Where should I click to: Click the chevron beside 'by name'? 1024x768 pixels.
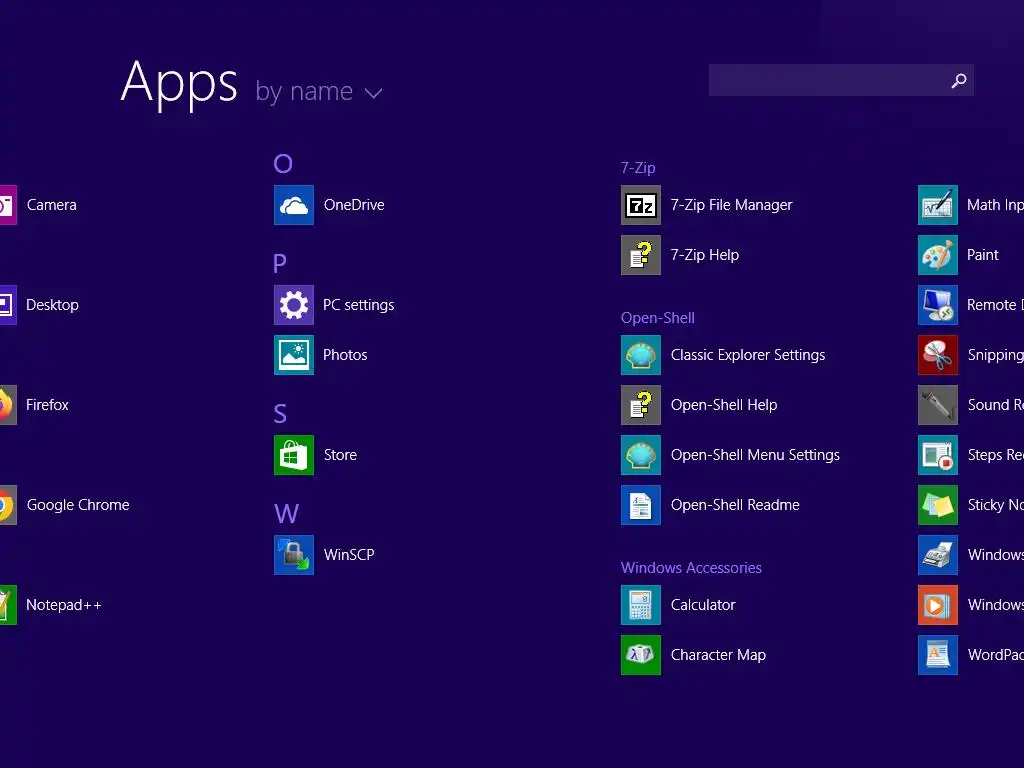(374, 93)
